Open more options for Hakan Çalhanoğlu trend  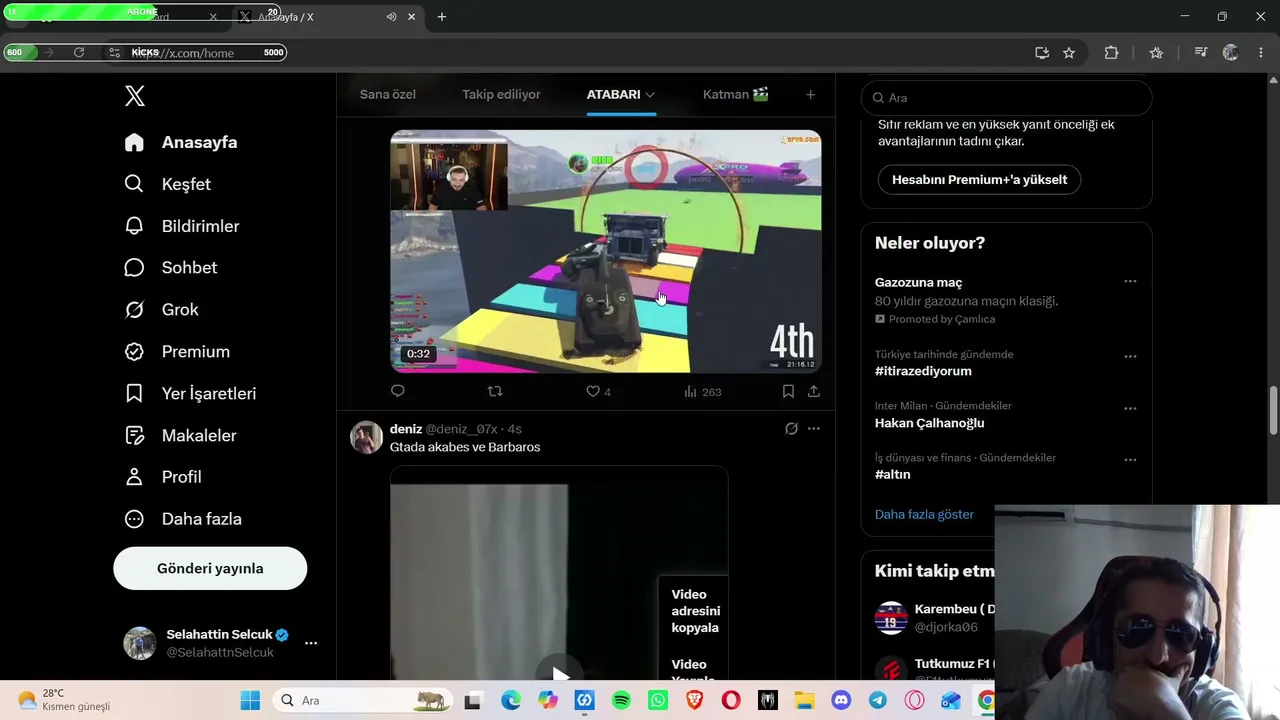pyautogui.click(x=1130, y=408)
